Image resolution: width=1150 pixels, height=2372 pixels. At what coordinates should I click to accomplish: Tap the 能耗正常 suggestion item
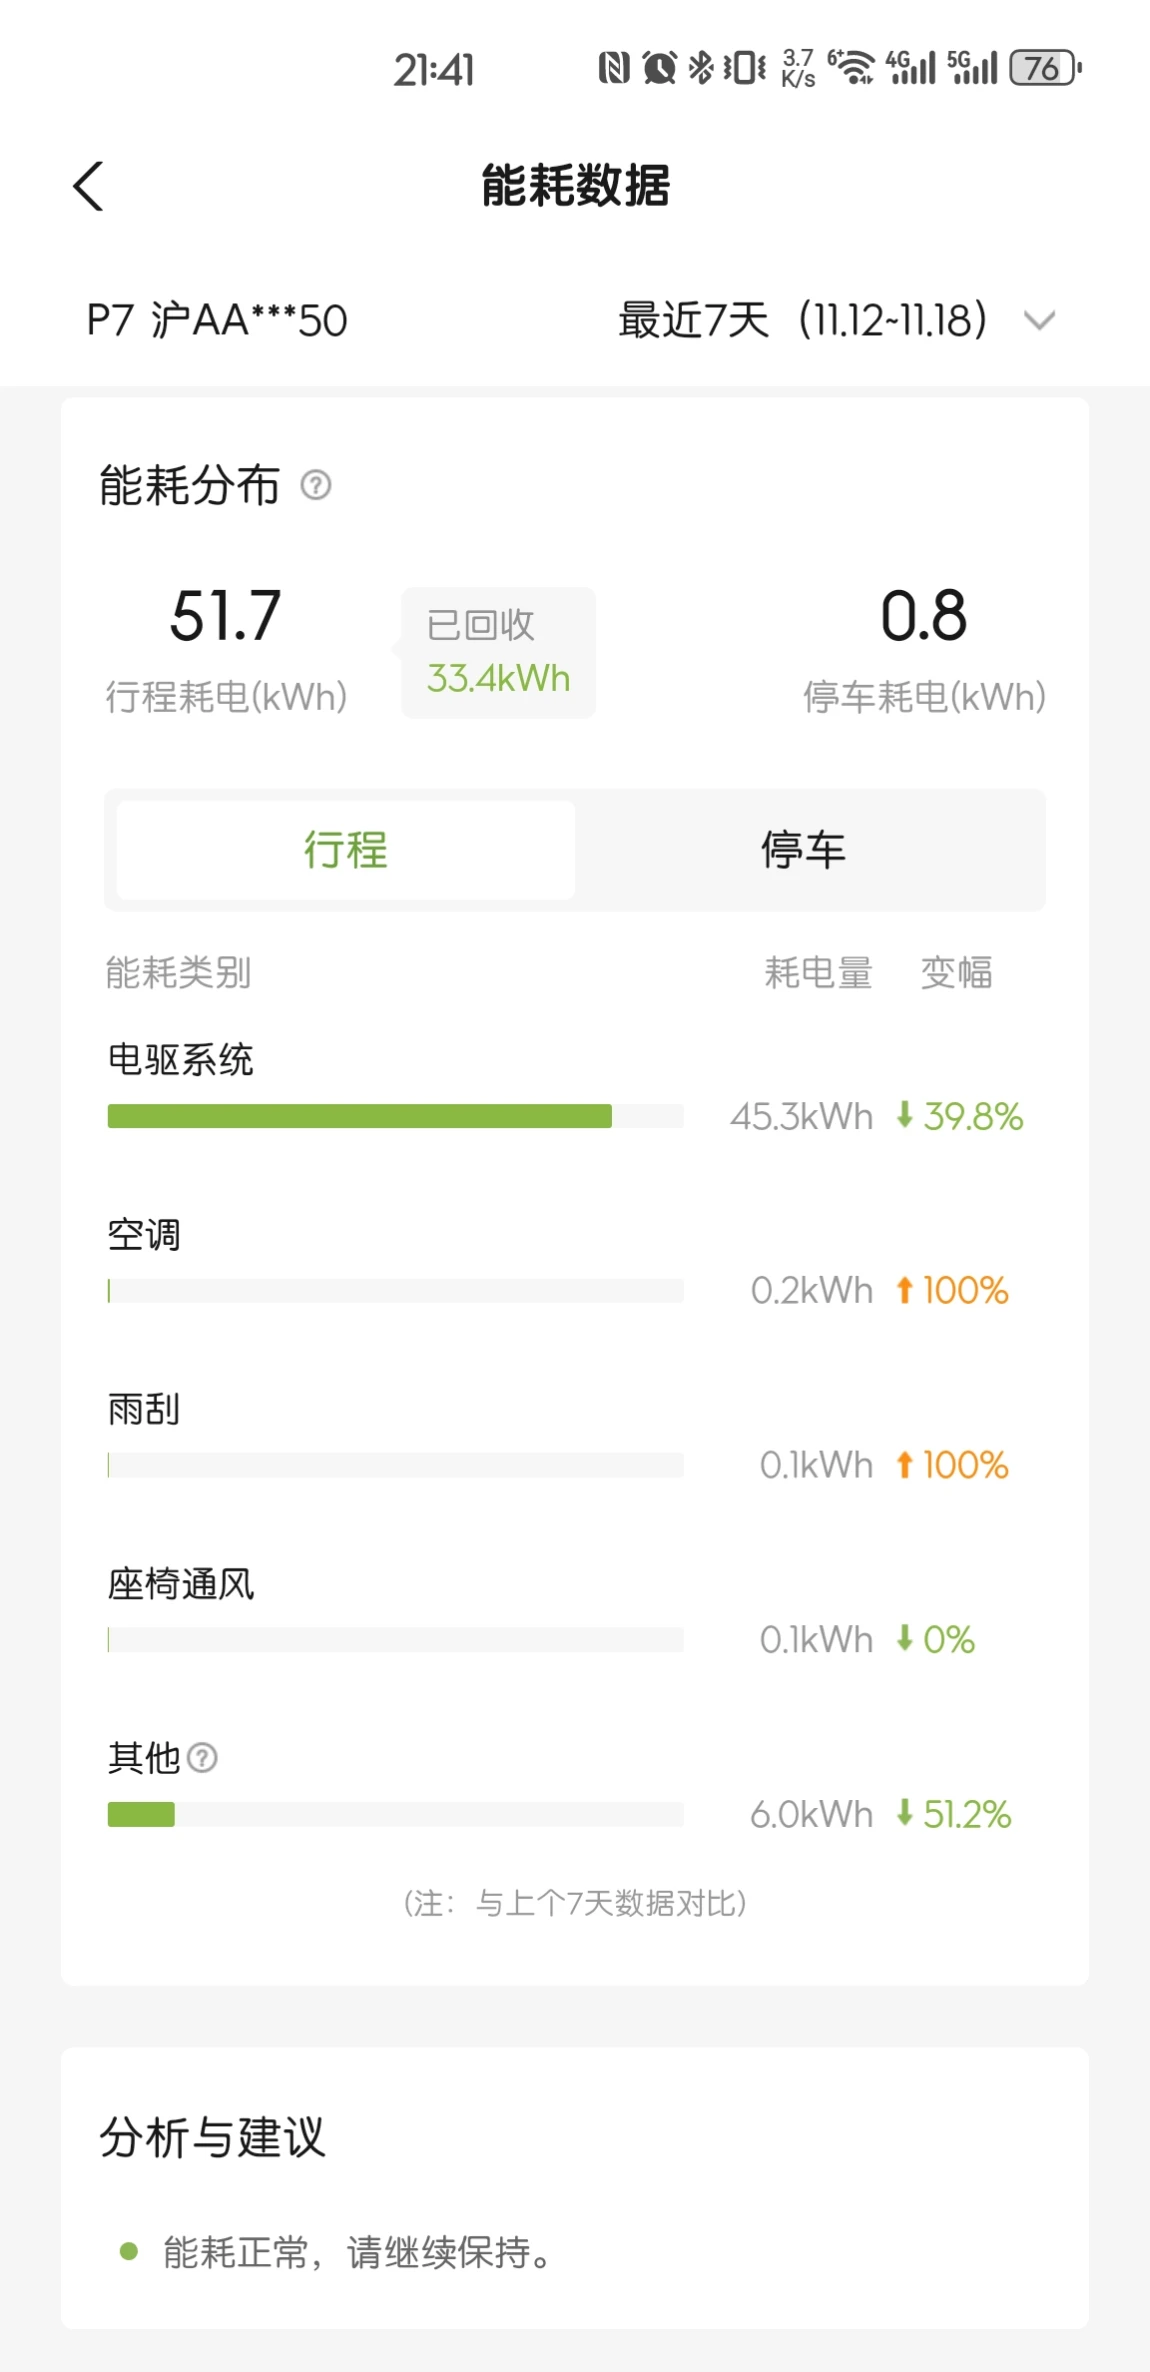click(340, 2253)
